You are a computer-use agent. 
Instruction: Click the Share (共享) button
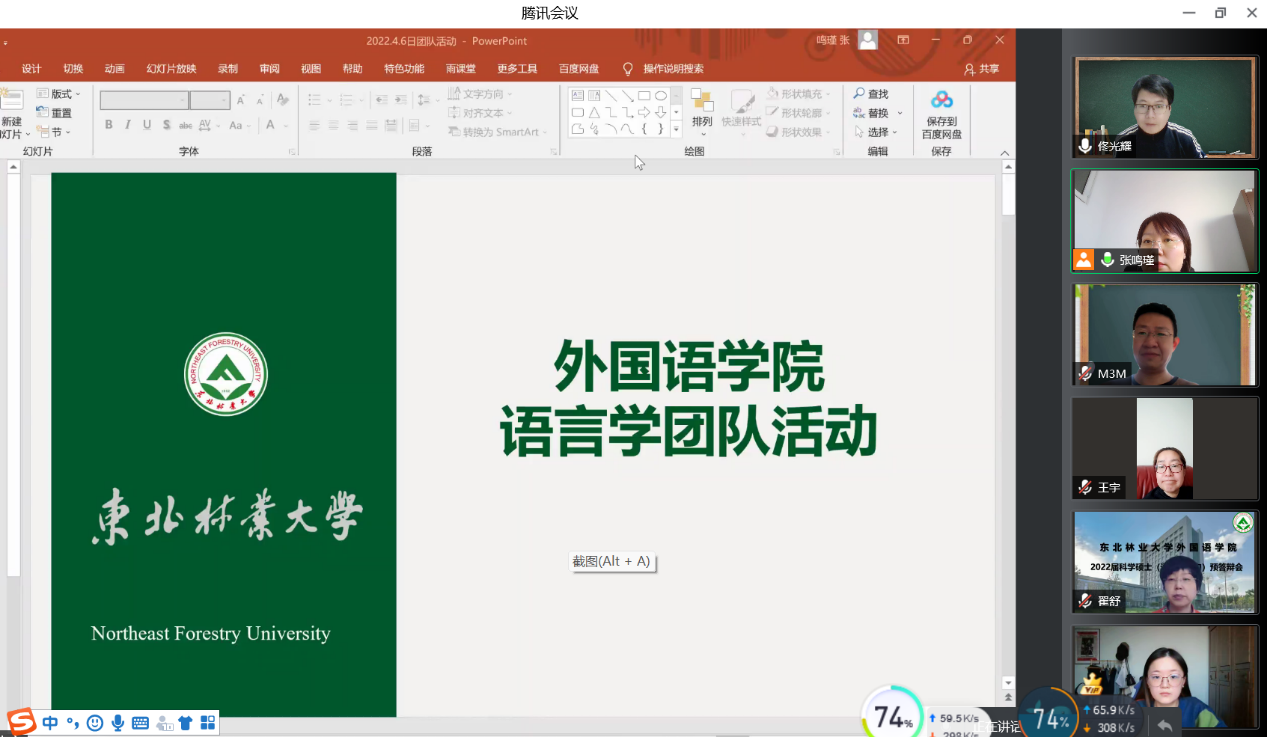click(x=981, y=69)
